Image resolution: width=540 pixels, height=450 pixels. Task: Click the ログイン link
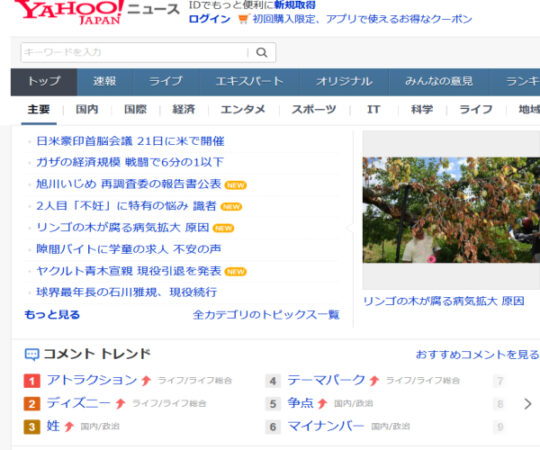coord(209,19)
